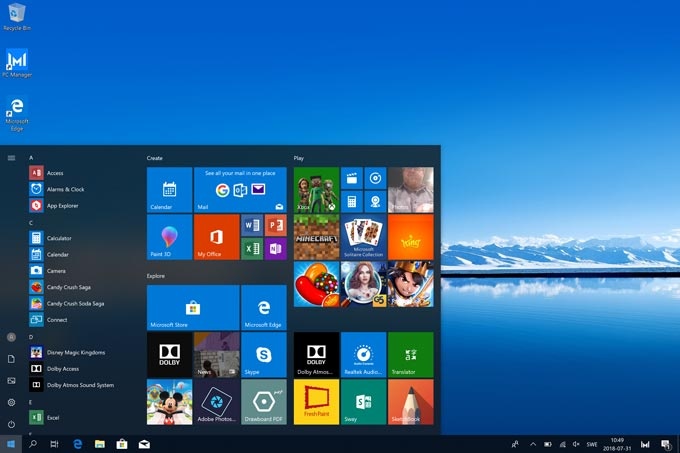Launch the Microsoft Store tile
The image size is (680, 453).
[x=192, y=307]
